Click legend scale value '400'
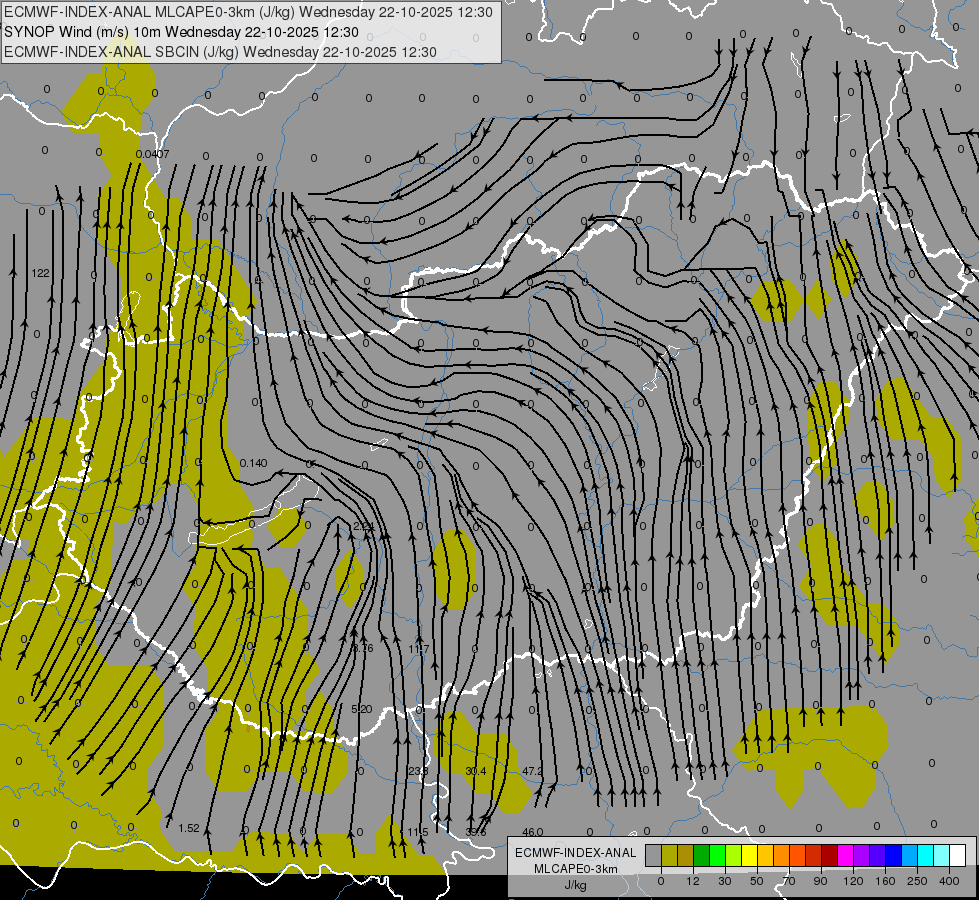Image resolution: width=979 pixels, height=900 pixels. 949,881
